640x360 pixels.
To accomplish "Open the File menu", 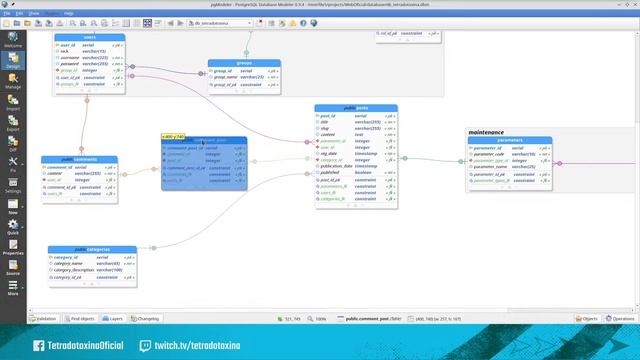I will [x=7, y=13].
